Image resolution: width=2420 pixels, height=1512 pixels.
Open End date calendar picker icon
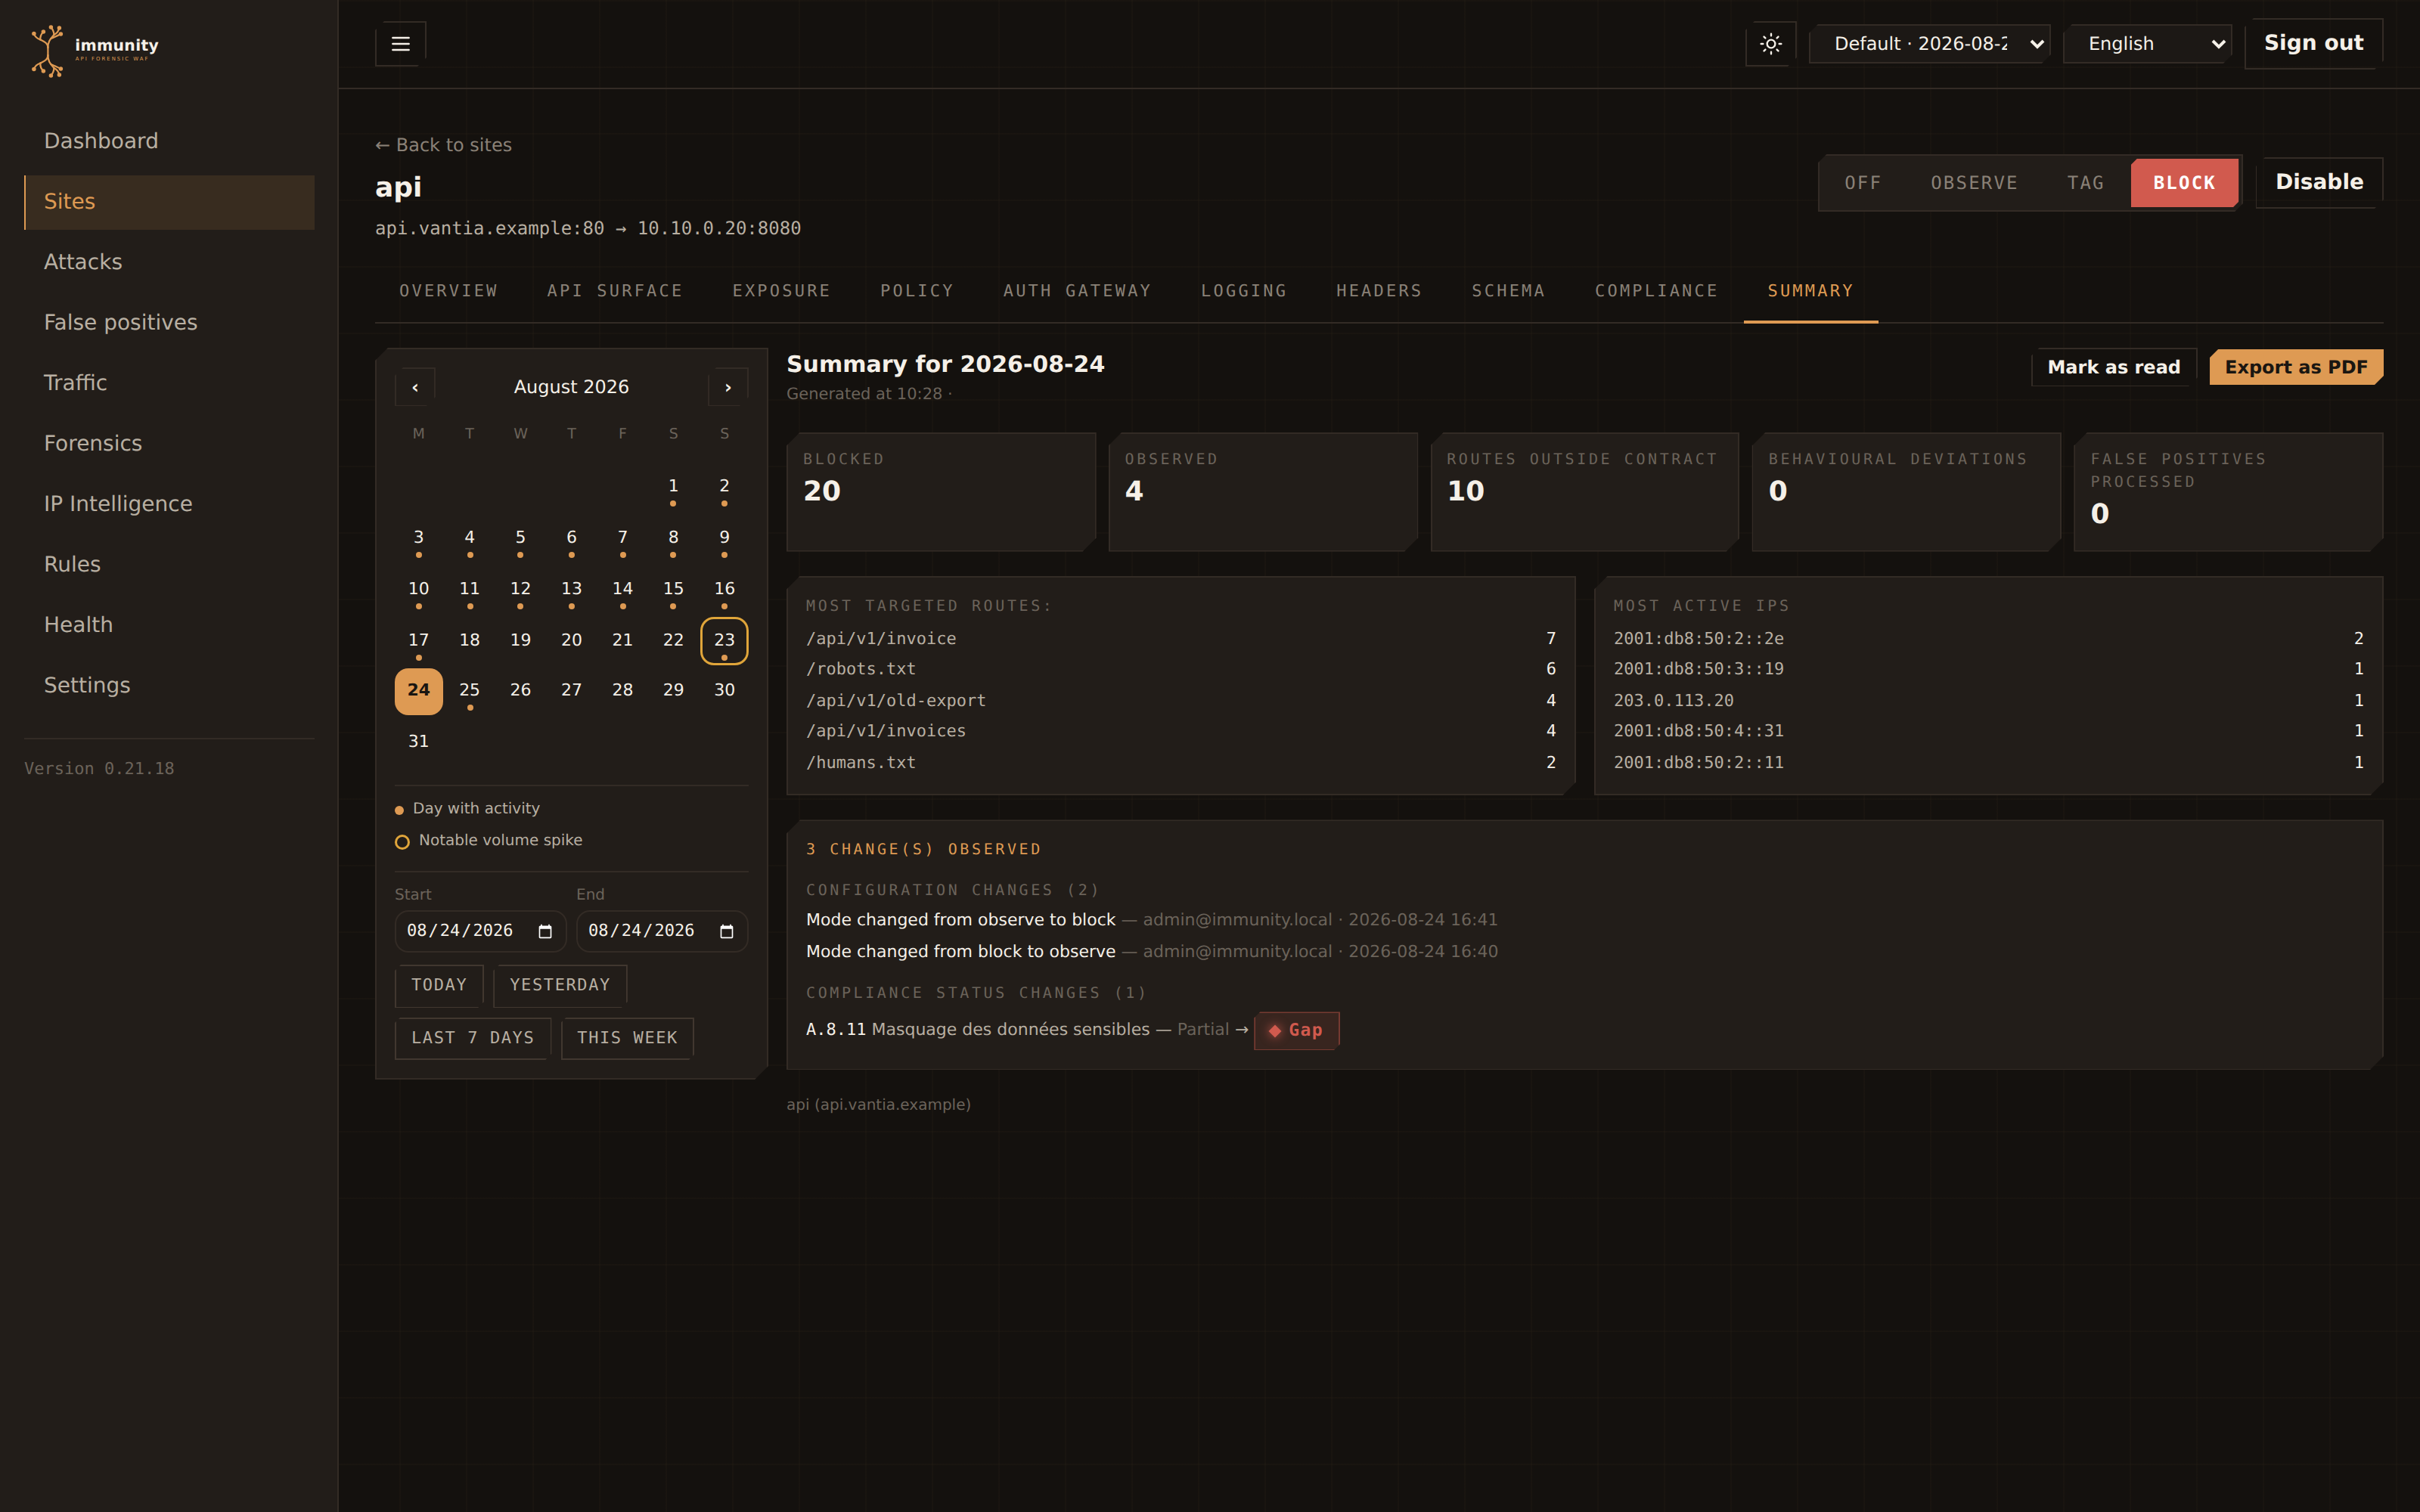point(727,931)
